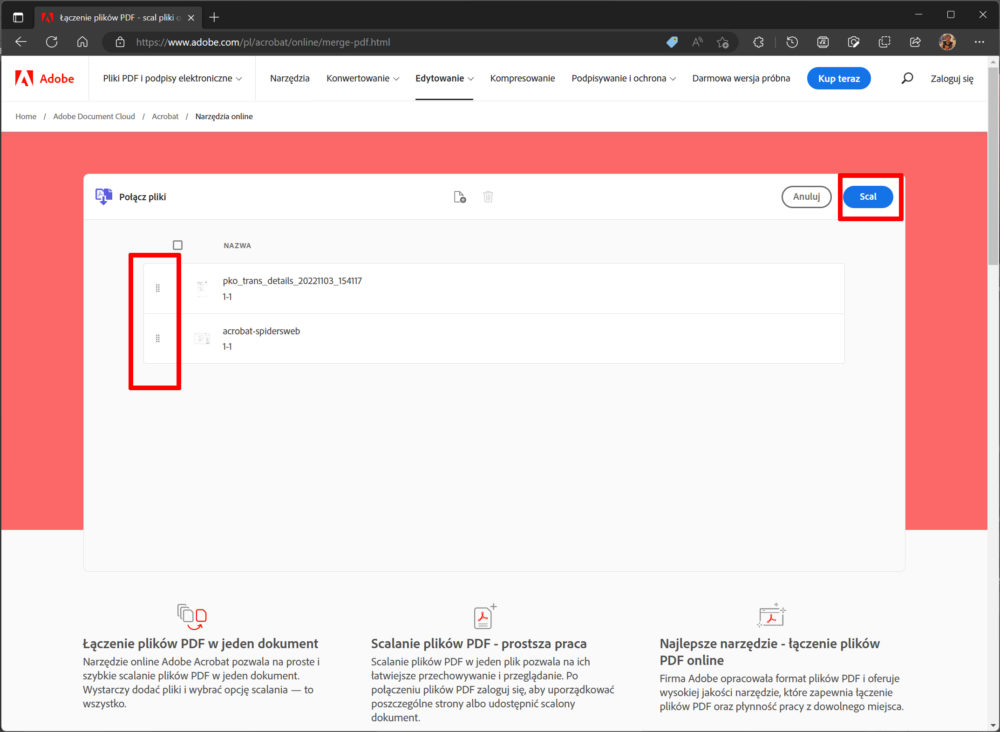1000x732 pixels.
Task: Click the Zaloguj się link
Action: coord(952,78)
